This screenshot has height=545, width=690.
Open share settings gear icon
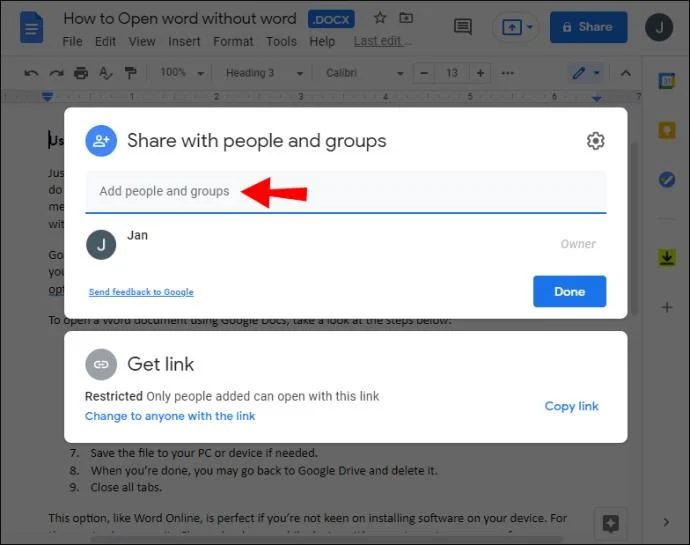click(595, 141)
